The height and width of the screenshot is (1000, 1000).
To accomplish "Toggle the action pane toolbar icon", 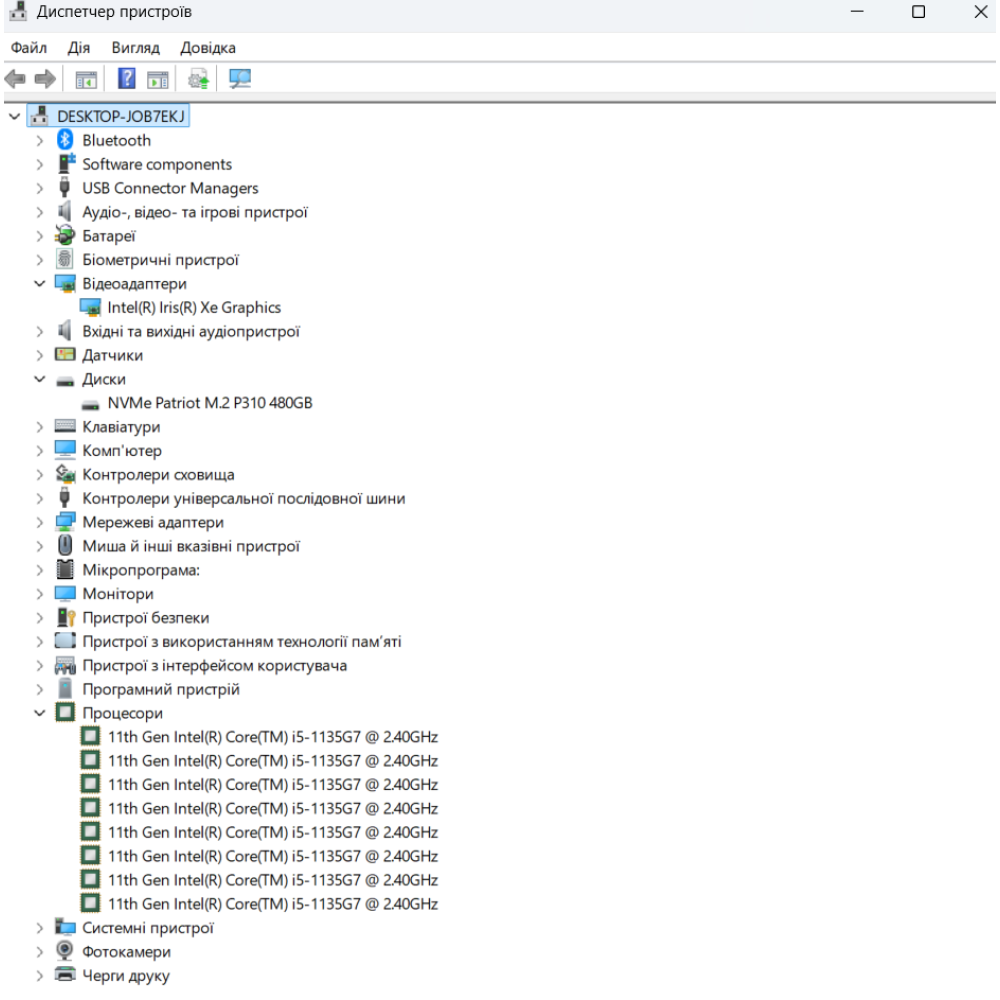I will click(157, 79).
